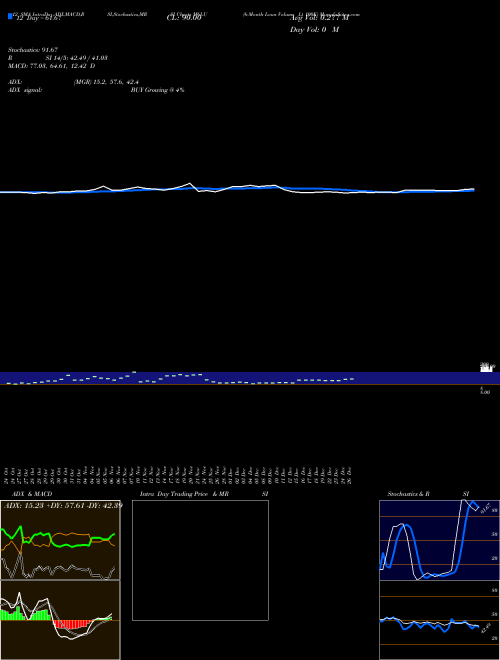Select the MACD values line
The image size is (500, 660).
click(51, 66)
